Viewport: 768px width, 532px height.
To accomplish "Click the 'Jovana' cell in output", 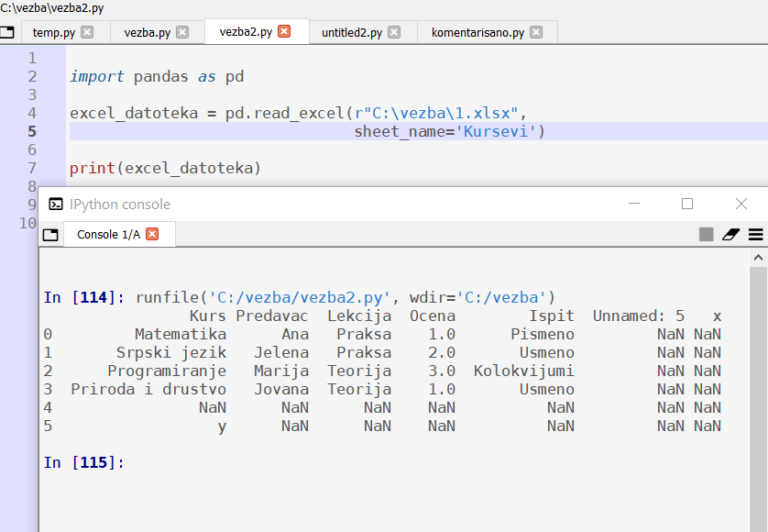I will click(281, 389).
